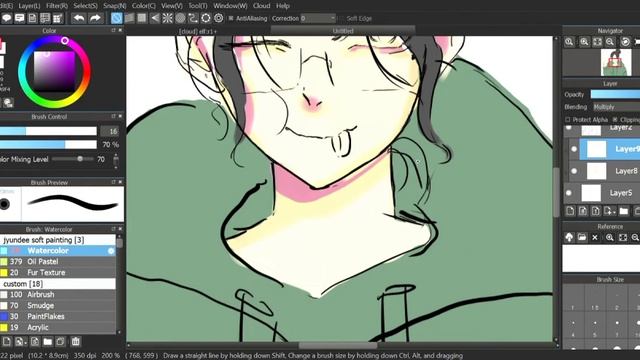Enable the concentric circle snap
The image size is (640, 360).
point(180,18)
